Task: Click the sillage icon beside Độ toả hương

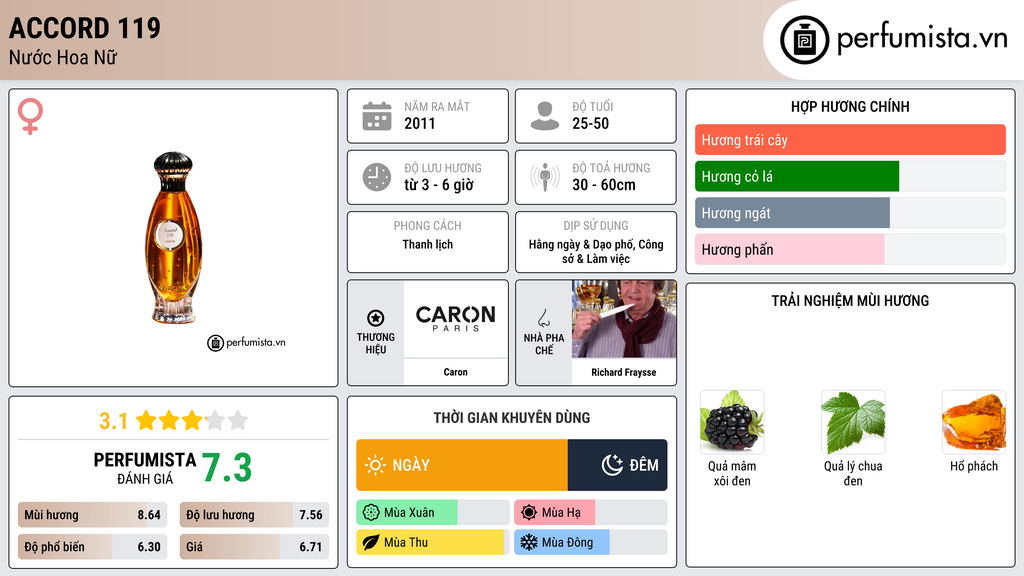Action: tap(545, 177)
